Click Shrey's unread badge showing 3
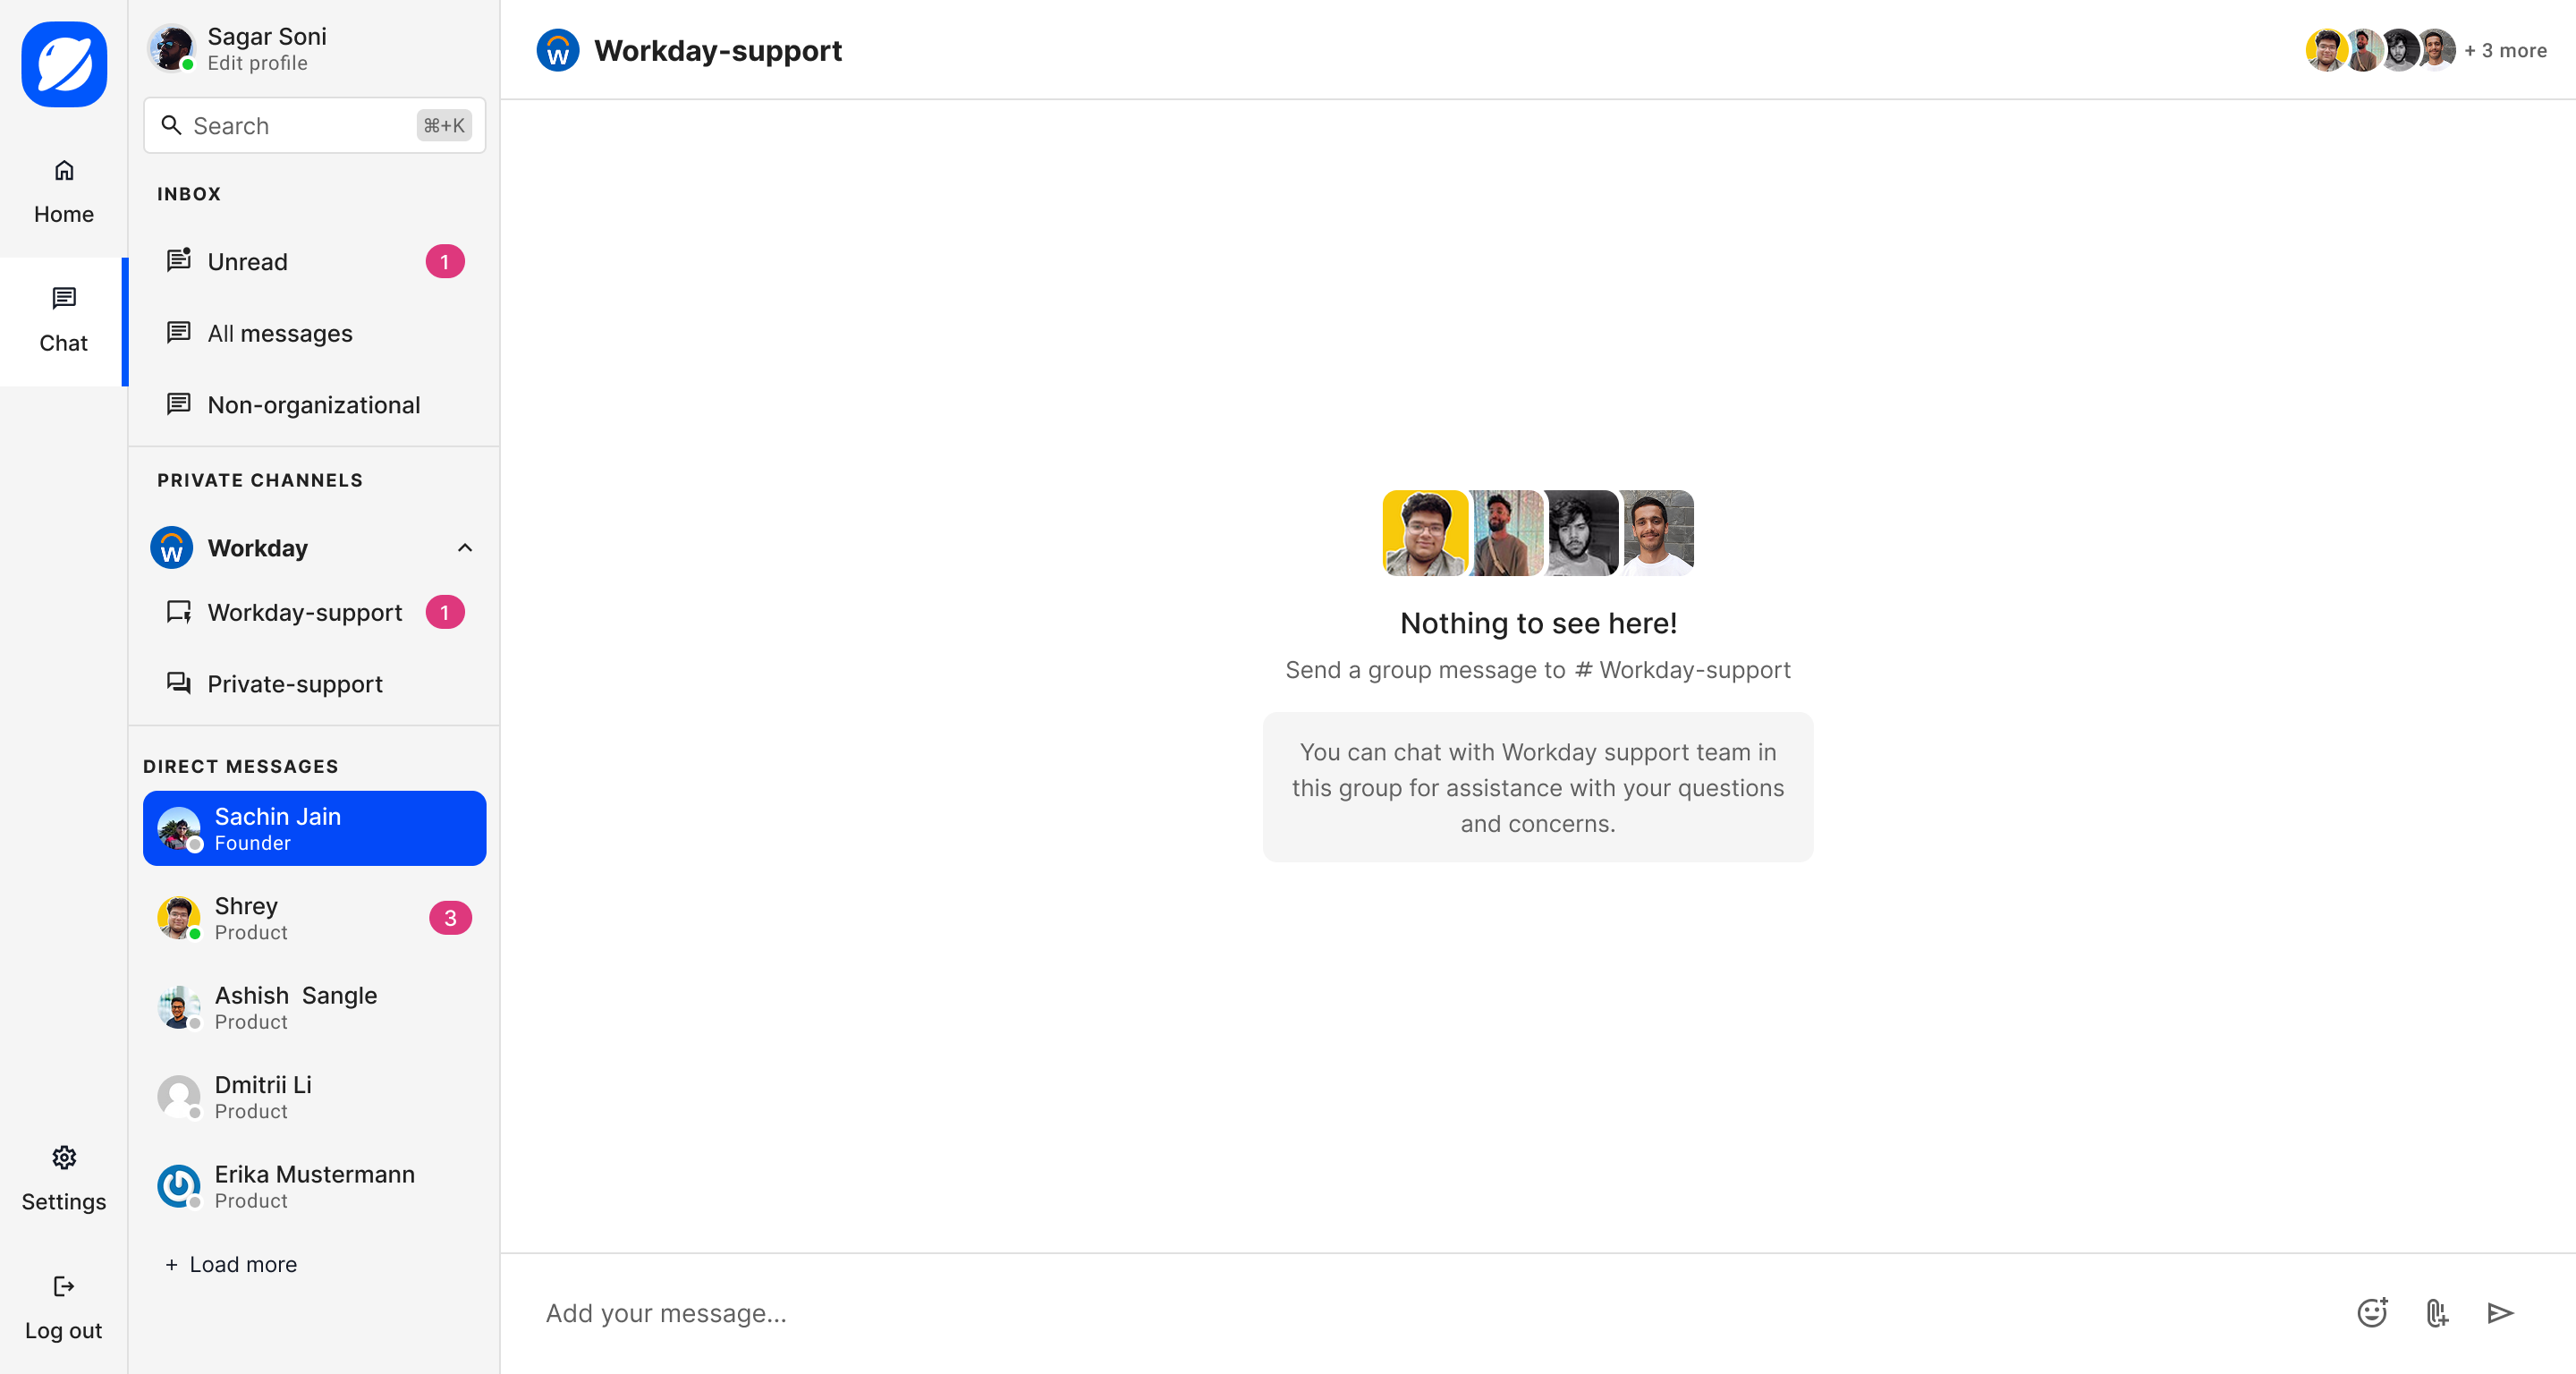Image resolution: width=2576 pixels, height=1374 pixels. pos(450,917)
